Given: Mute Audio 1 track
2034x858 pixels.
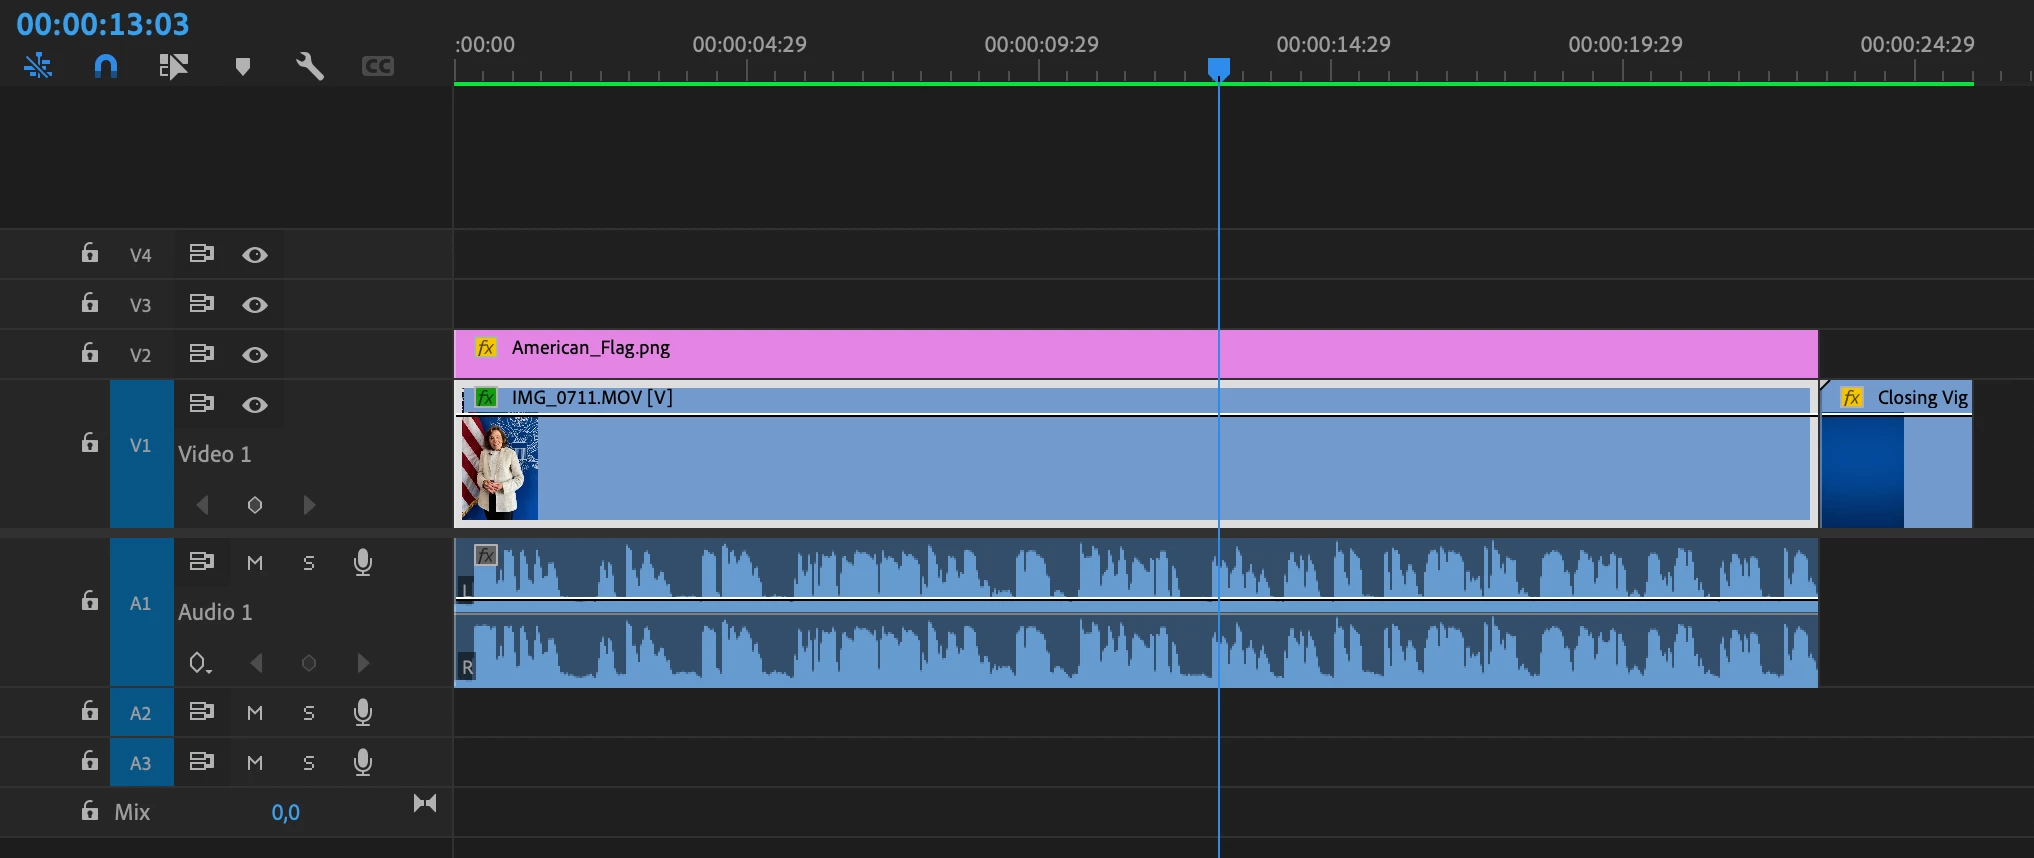Looking at the screenshot, I should point(255,563).
